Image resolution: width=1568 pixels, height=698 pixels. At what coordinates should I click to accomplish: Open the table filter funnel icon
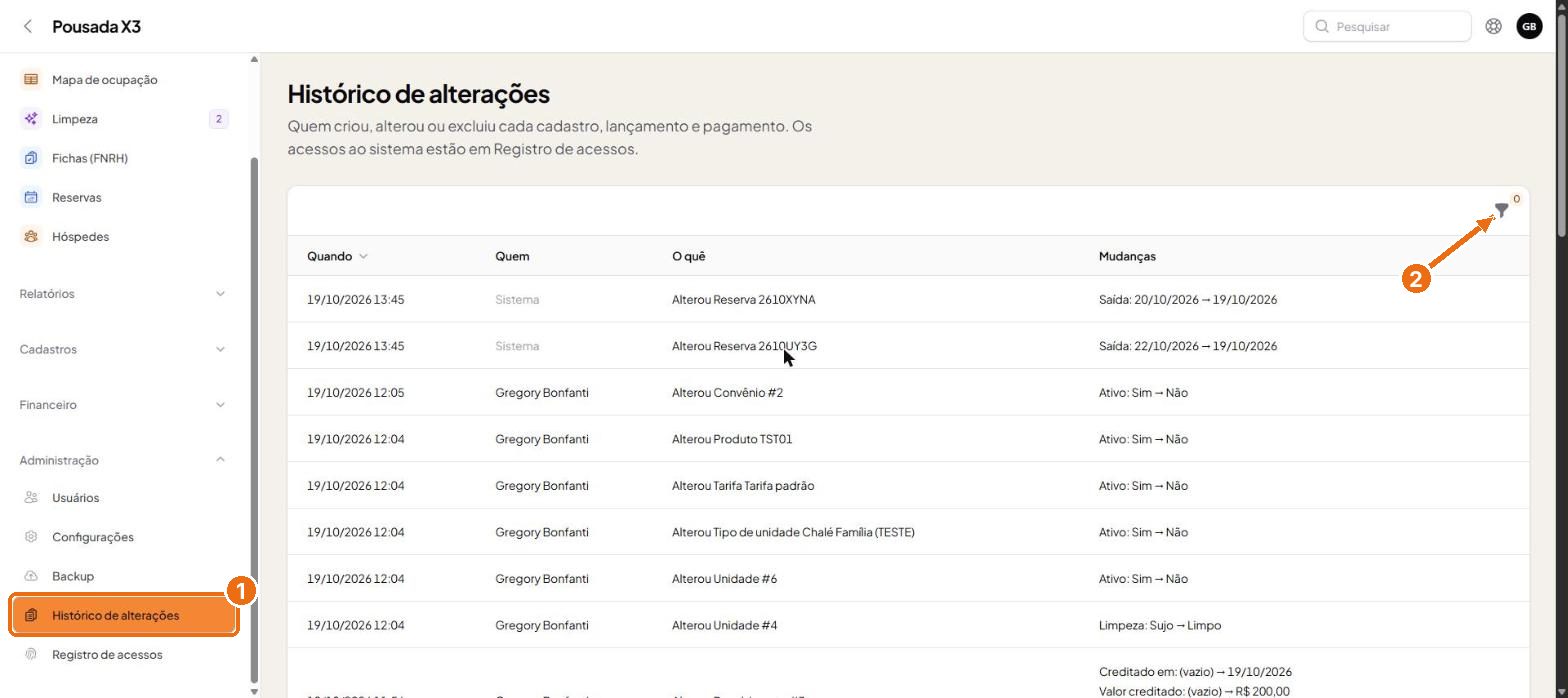pyautogui.click(x=1501, y=210)
